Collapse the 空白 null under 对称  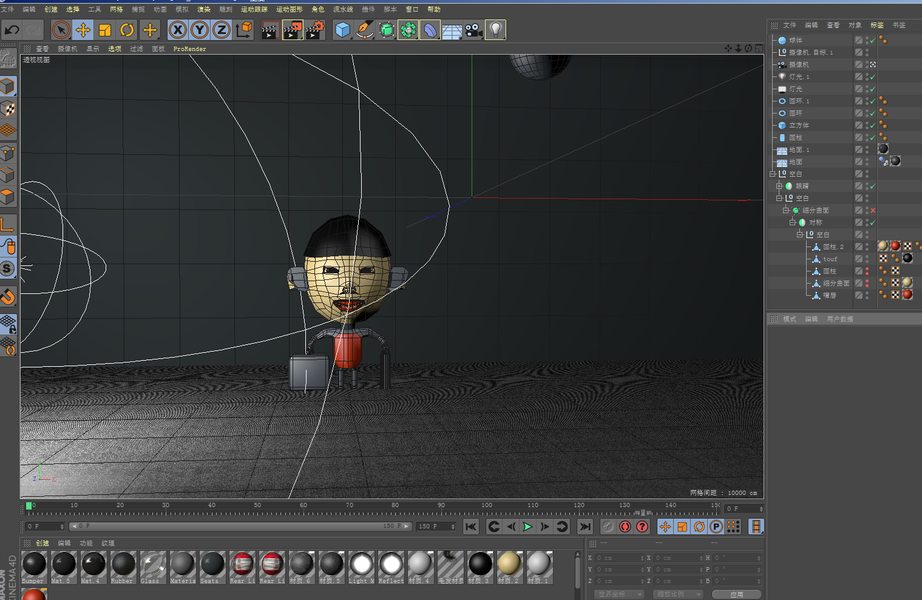tap(800, 234)
